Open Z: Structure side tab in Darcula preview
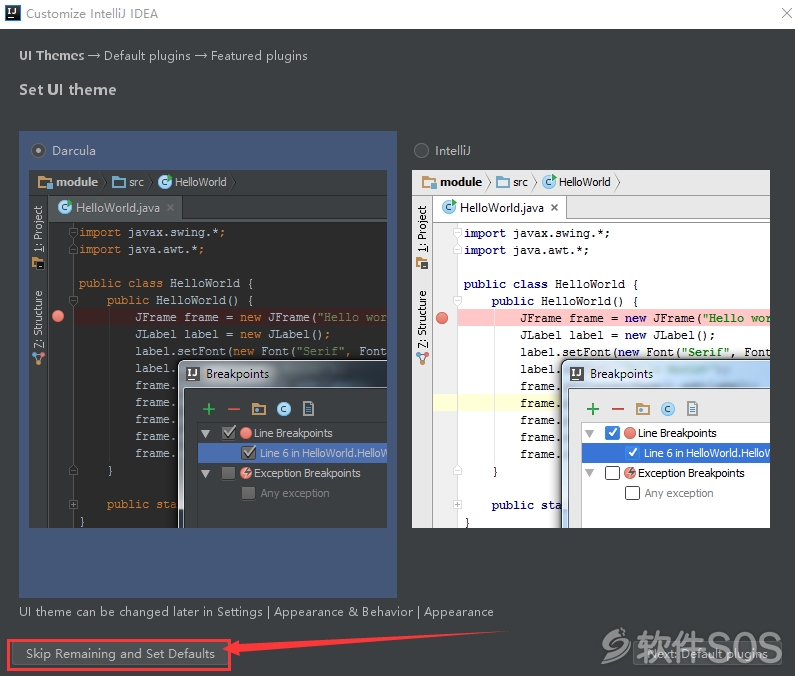The width and height of the screenshot is (795, 676). pyautogui.click(x=39, y=319)
